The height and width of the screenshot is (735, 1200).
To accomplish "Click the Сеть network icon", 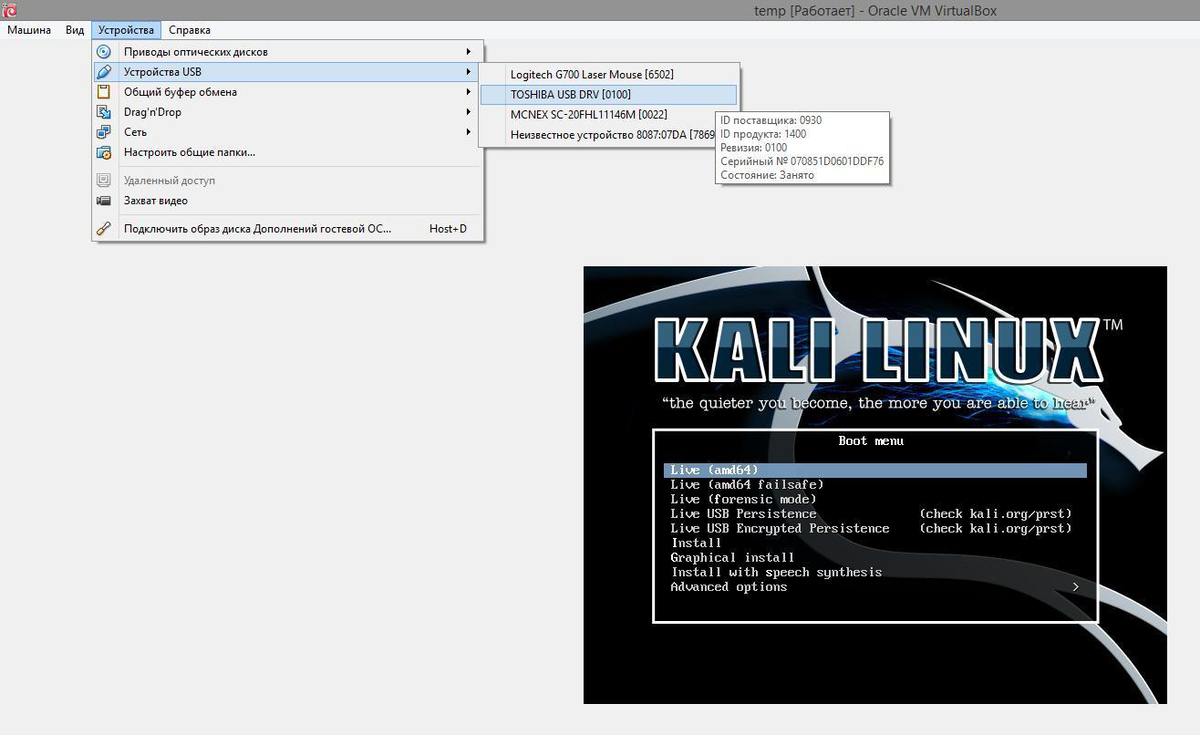I will tap(104, 132).
